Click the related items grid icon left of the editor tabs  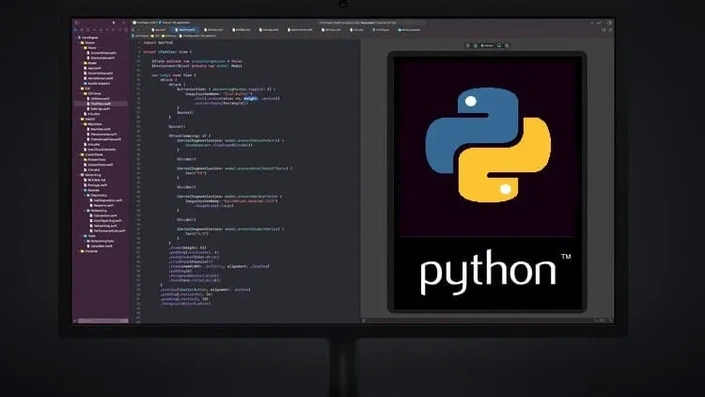click(133, 30)
